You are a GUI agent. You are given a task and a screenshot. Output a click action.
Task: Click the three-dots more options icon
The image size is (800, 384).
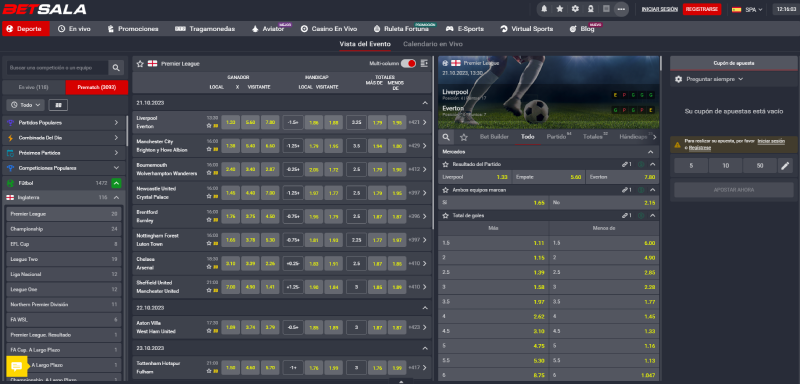tap(621, 9)
